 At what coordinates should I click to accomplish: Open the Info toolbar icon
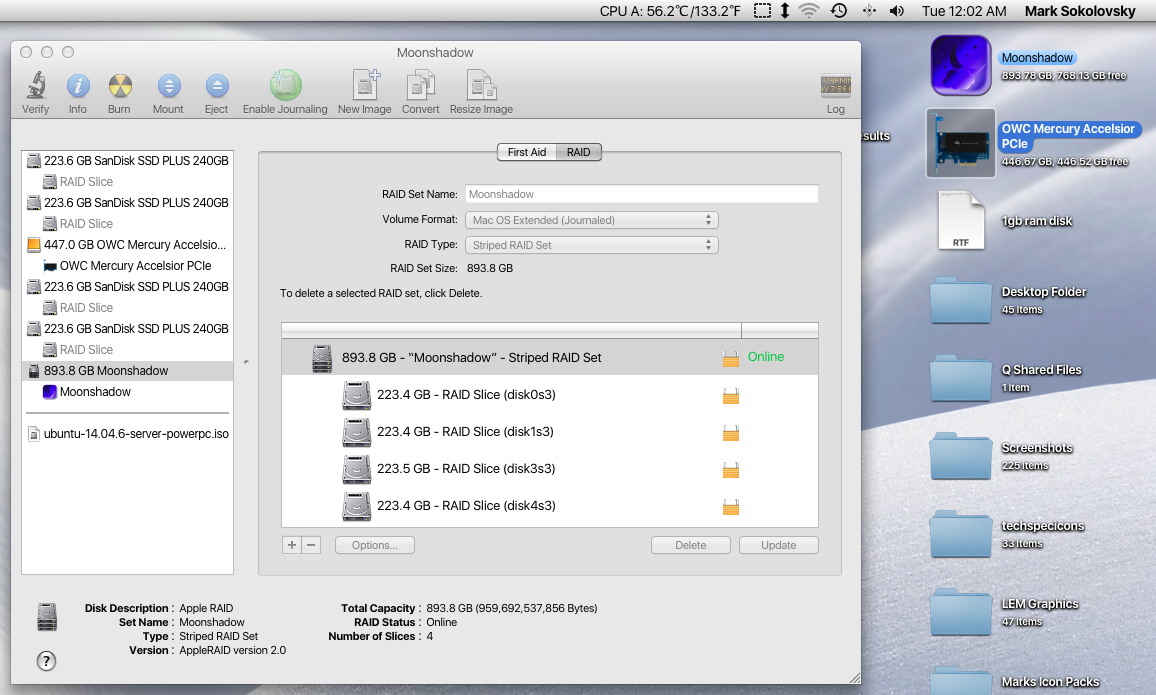point(77,86)
